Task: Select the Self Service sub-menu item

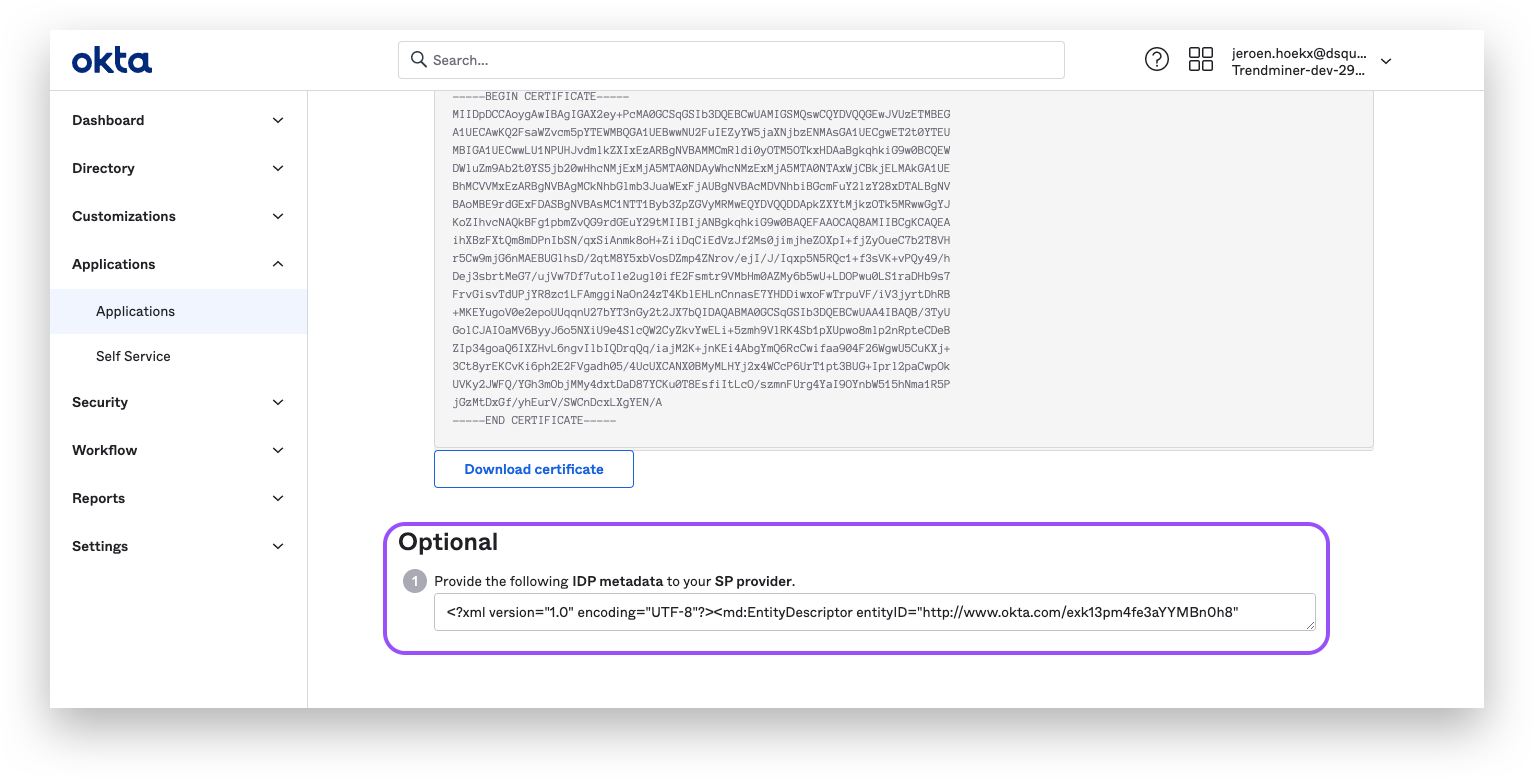Action: 133,356
